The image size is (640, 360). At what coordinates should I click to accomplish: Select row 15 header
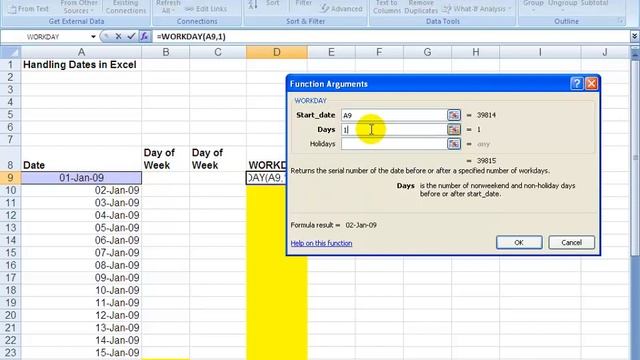(x=10, y=253)
